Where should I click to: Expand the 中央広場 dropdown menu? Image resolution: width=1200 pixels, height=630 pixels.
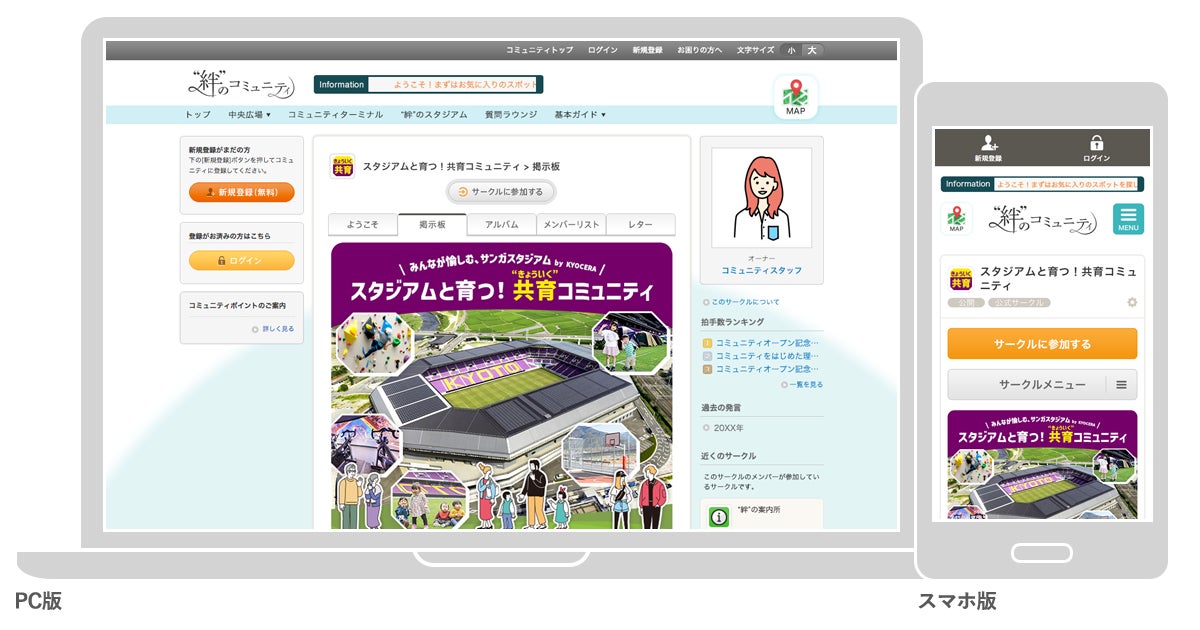tap(250, 115)
